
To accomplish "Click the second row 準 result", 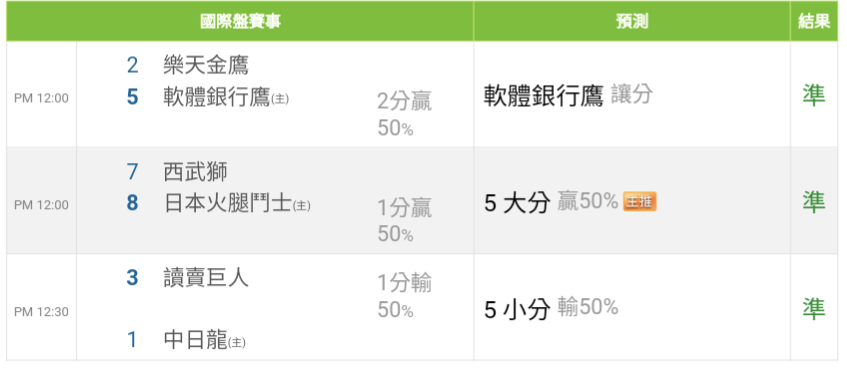I will tap(814, 202).
